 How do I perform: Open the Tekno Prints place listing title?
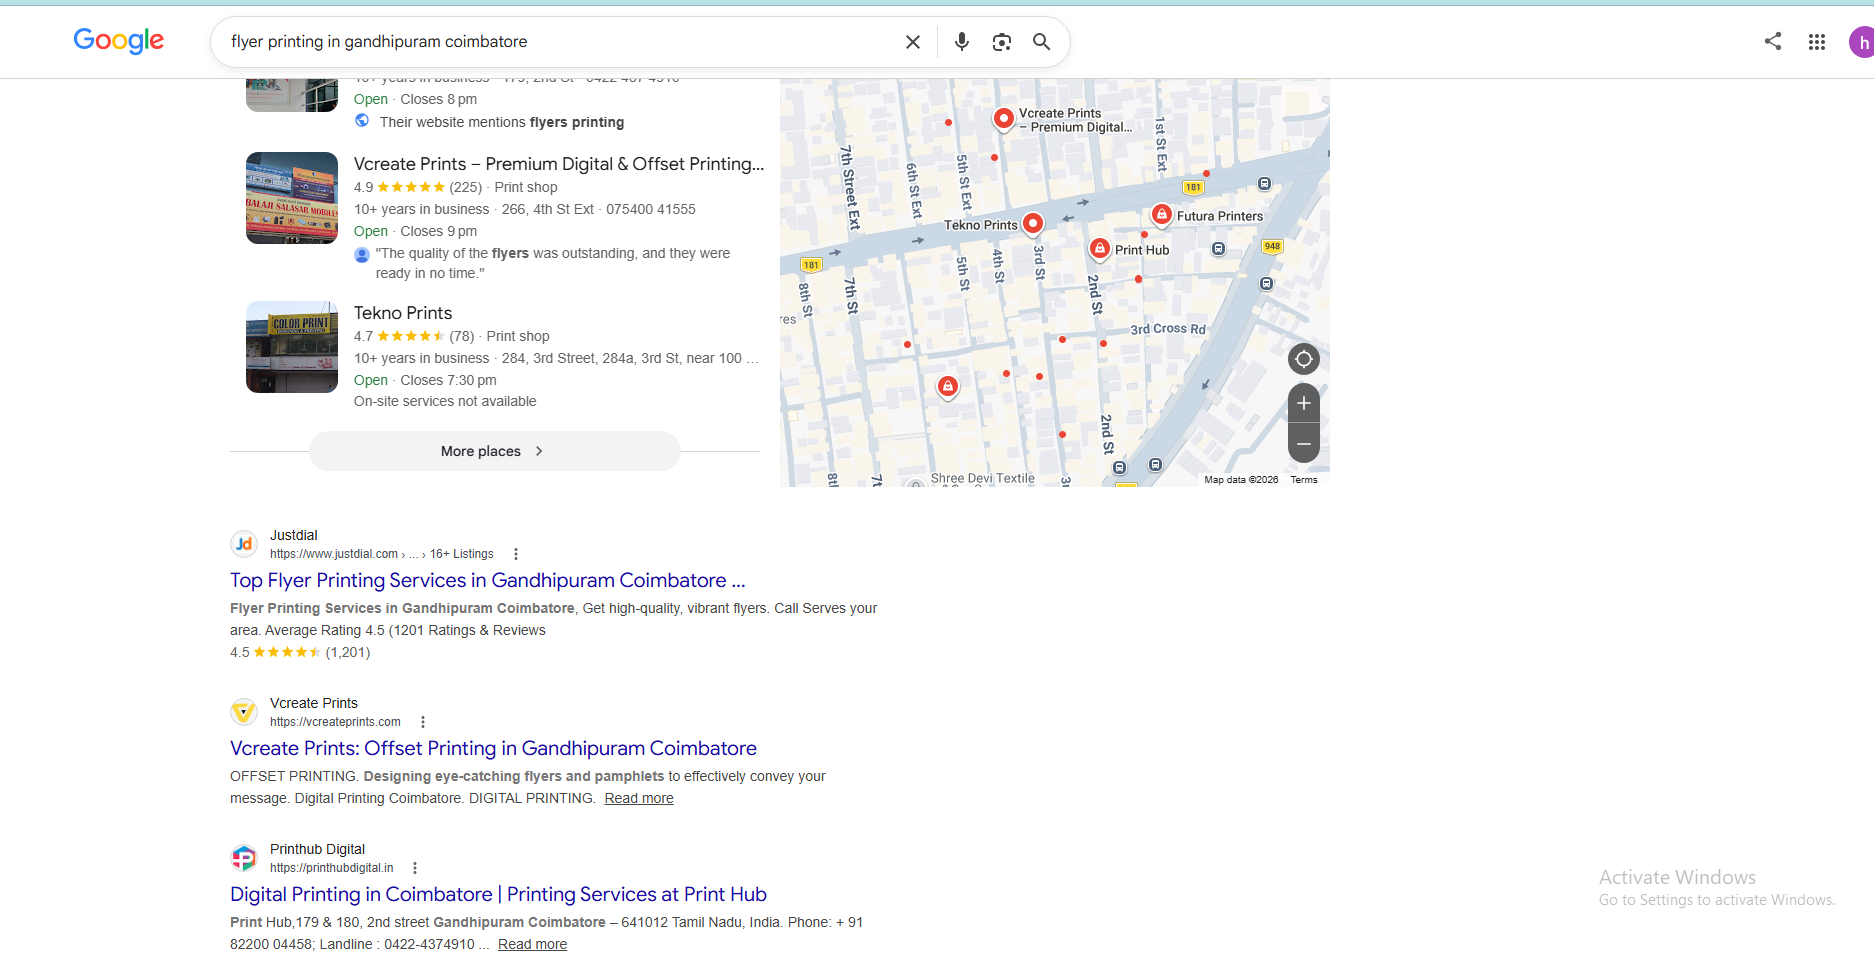[403, 313]
